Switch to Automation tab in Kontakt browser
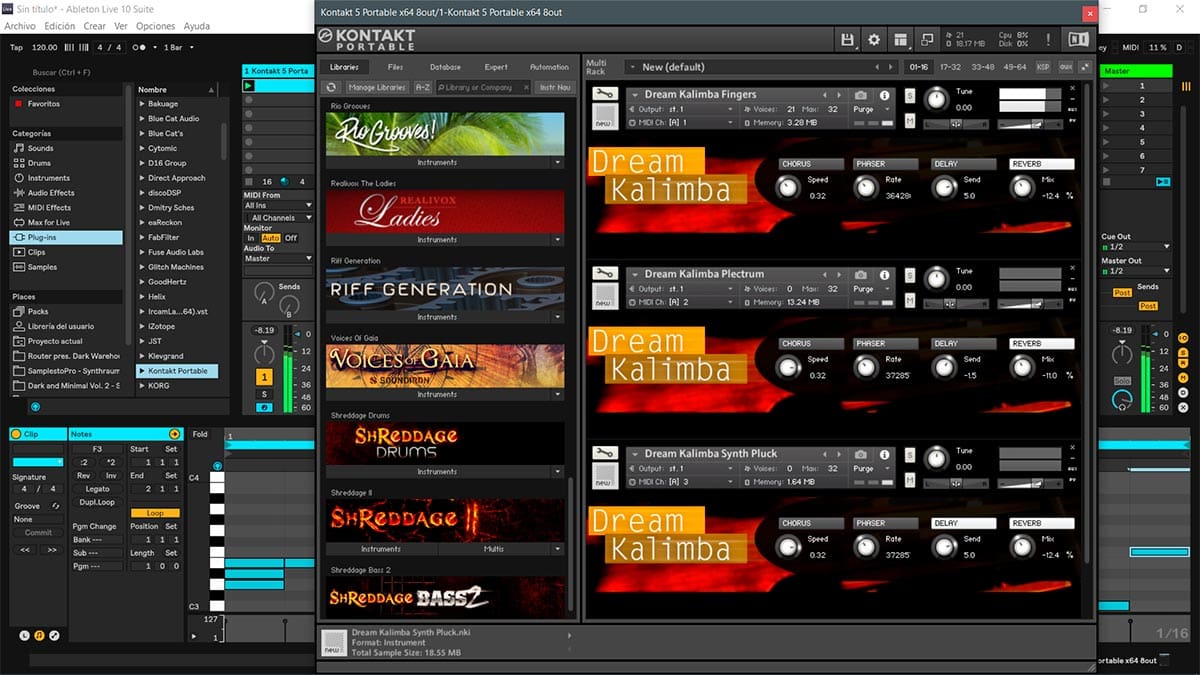Viewport: 1200px width, 675px height. coord(549,67)
